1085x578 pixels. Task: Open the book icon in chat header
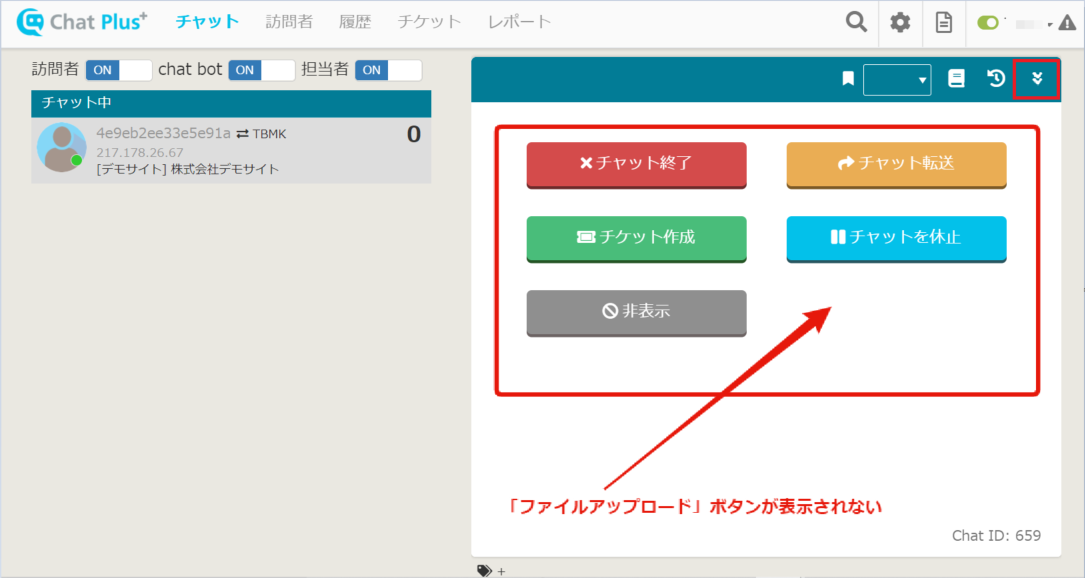point(956,79)
